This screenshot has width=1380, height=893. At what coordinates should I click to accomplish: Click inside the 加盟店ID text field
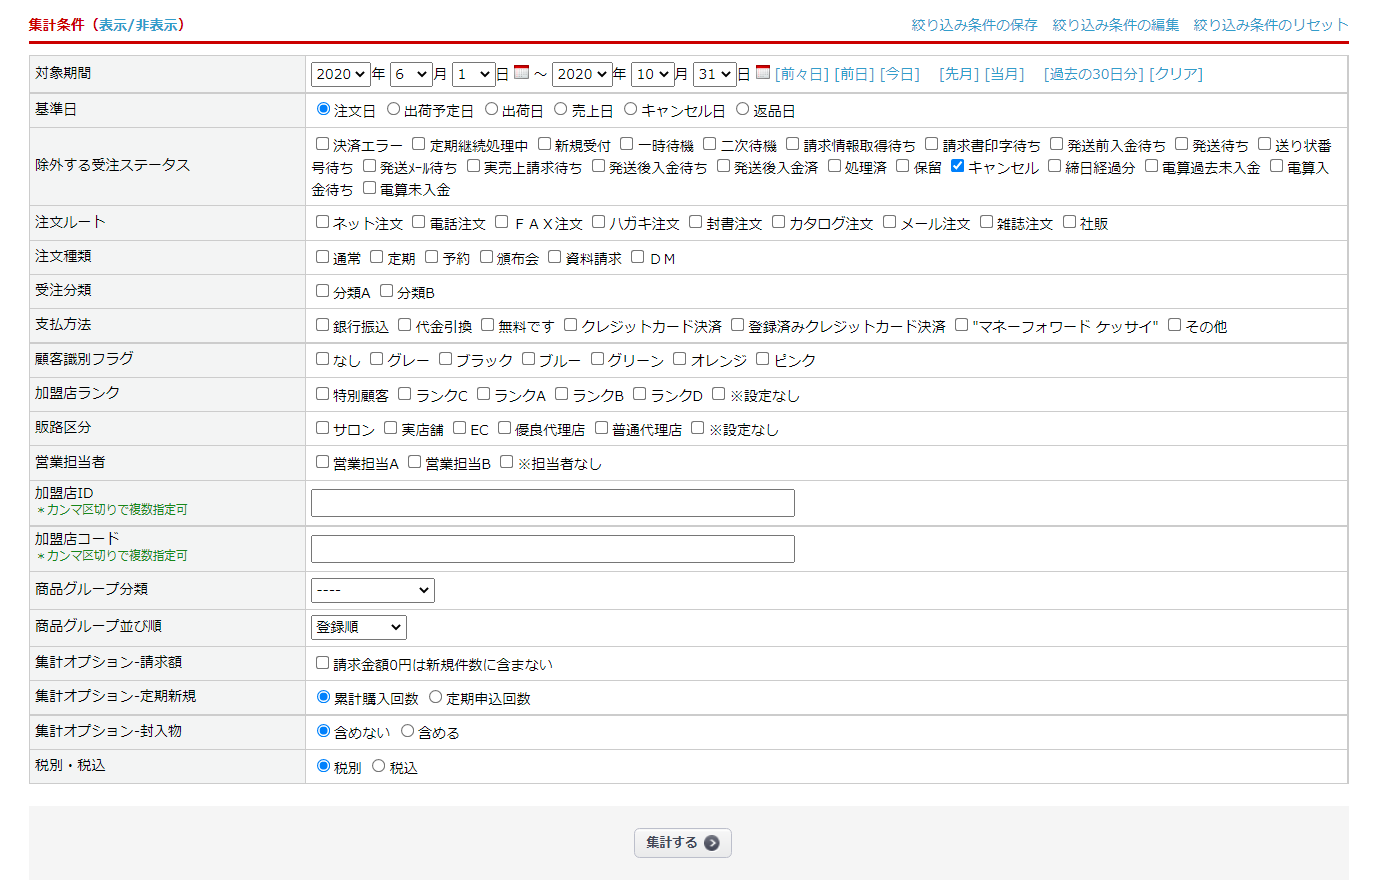point(552,503)
